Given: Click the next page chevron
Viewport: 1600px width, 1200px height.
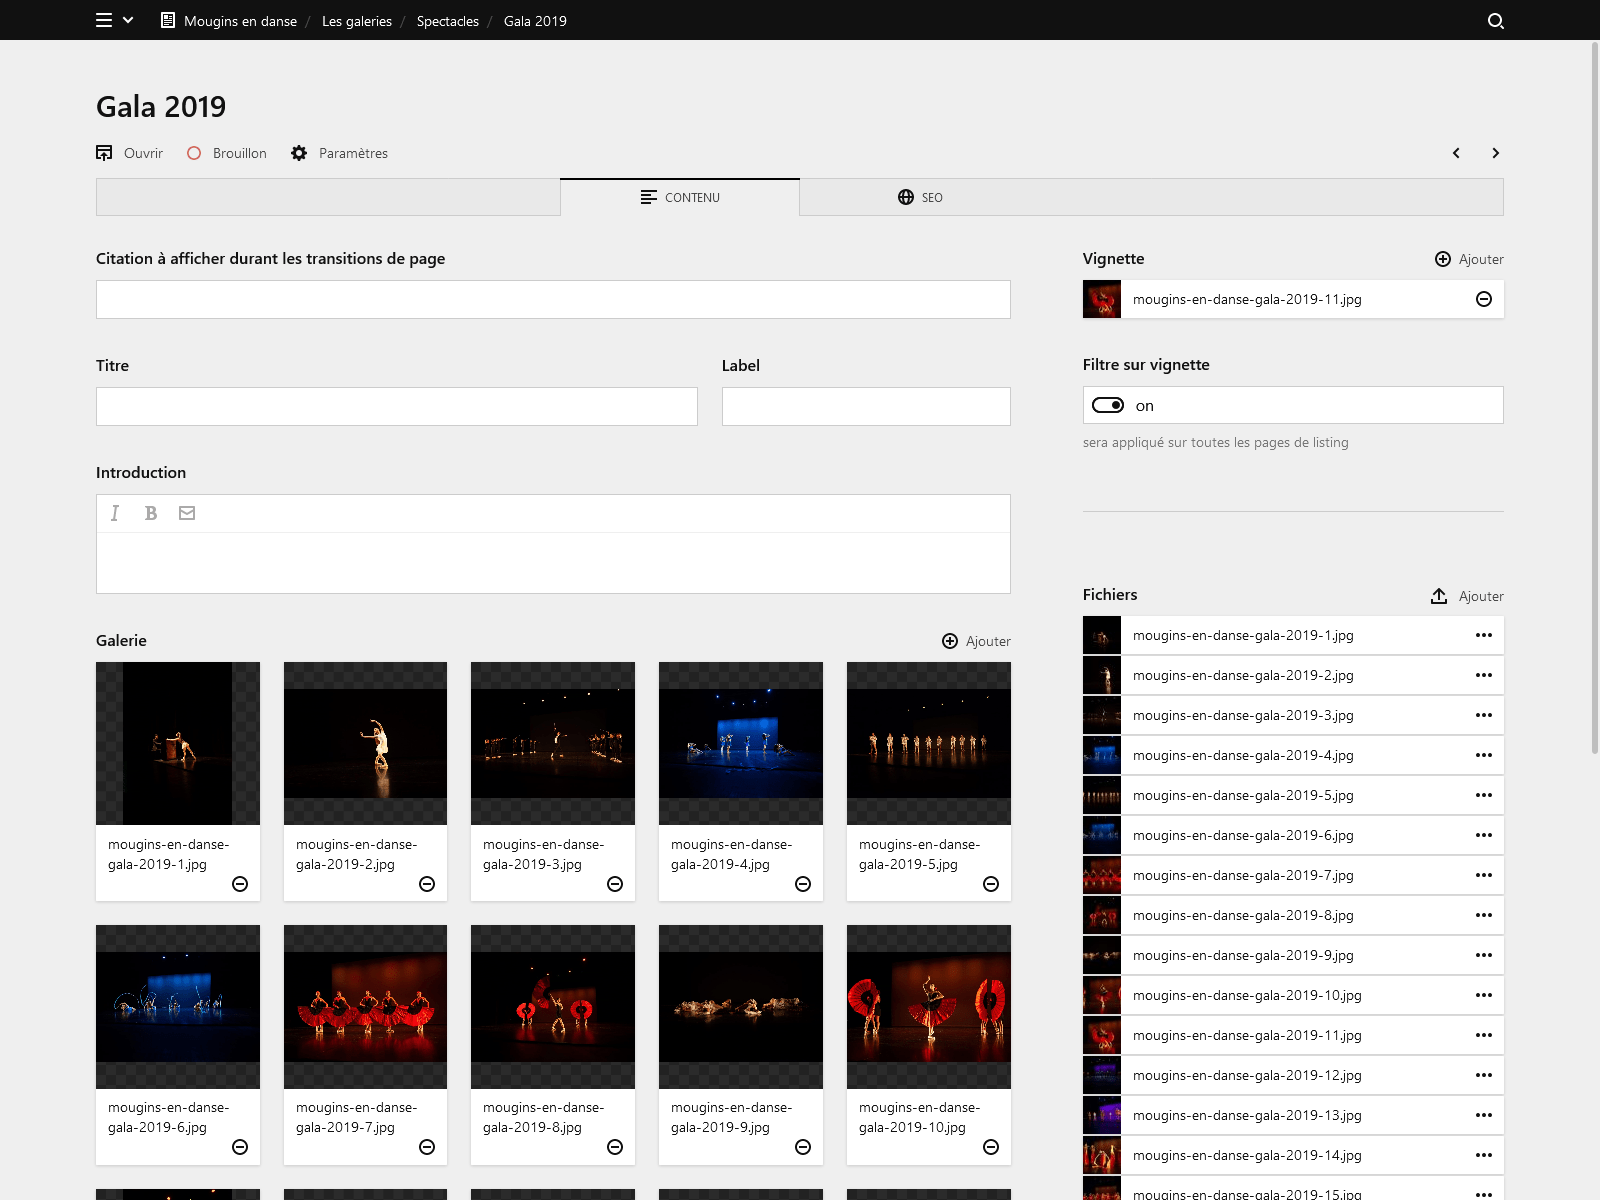Looking at the screenshot, I should (1496, 153).
